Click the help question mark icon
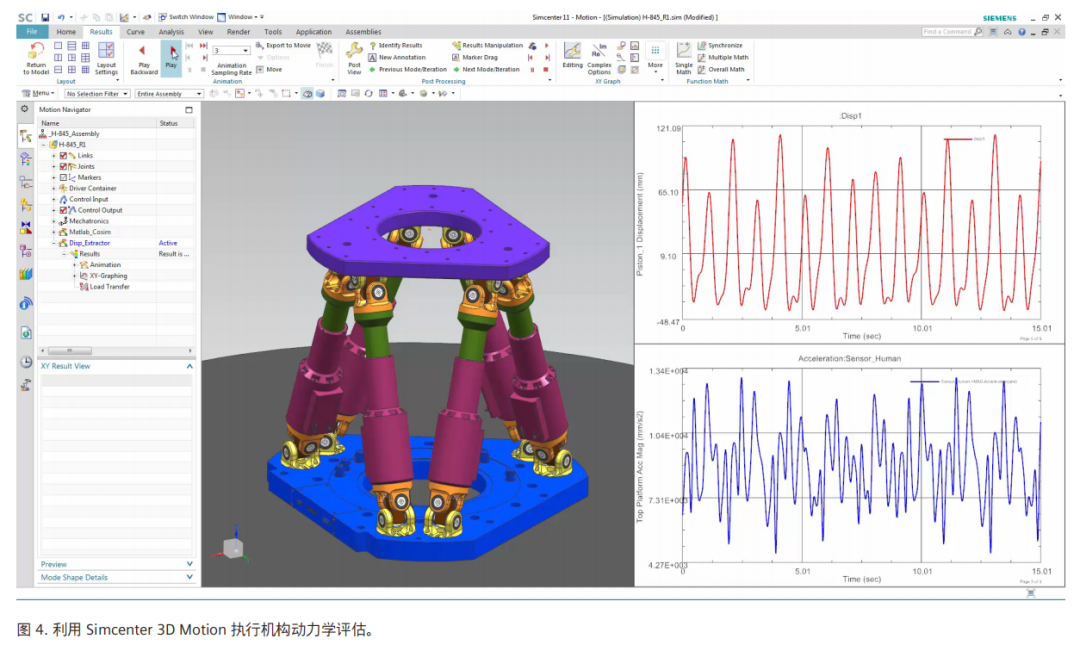This screenshot has width=1080, height=645. pyautogui.click(x=1021, y=32)
